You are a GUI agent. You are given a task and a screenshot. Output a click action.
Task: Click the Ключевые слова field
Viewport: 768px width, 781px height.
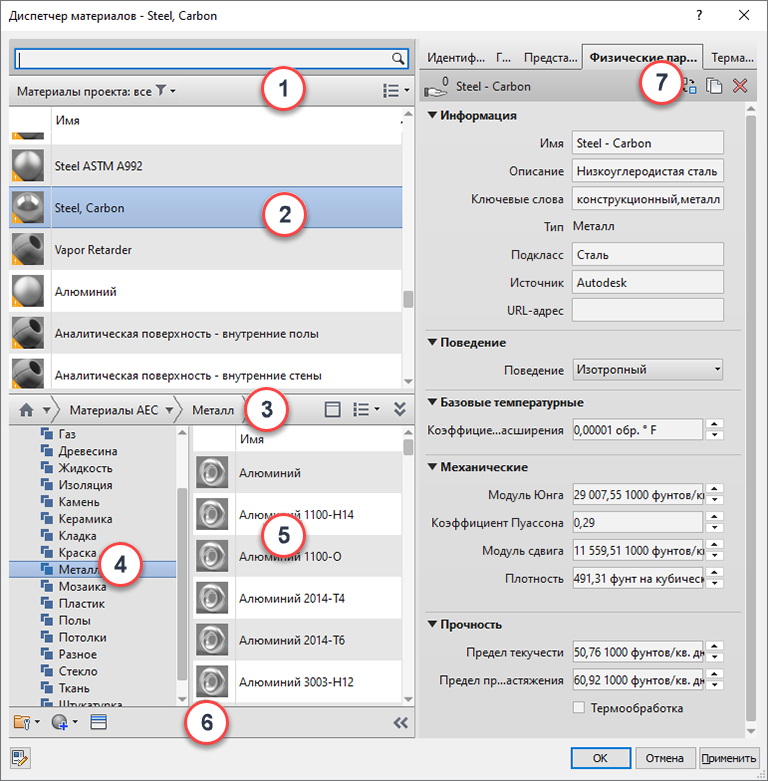click(647, 199)
